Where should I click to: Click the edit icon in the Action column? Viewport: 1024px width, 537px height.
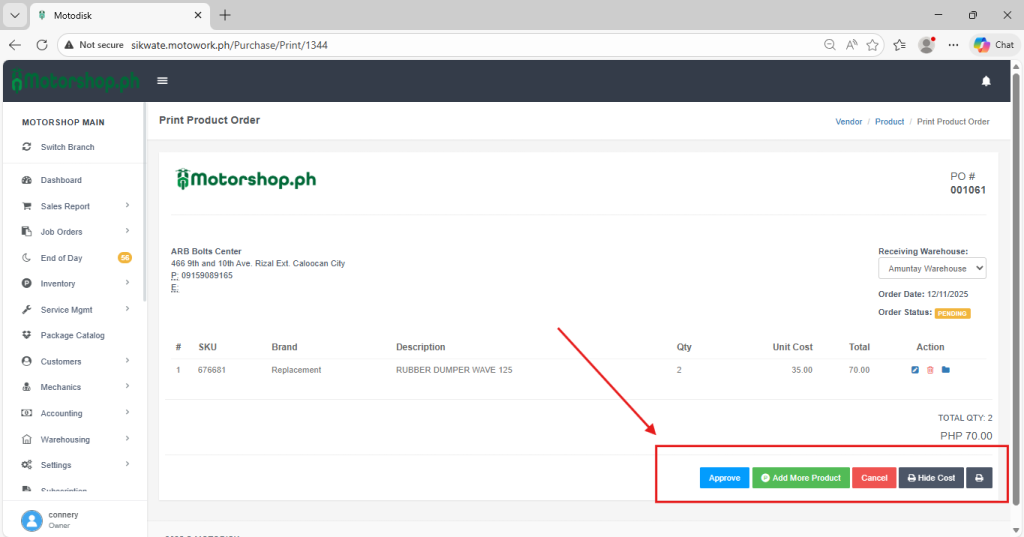pos(915,370)
